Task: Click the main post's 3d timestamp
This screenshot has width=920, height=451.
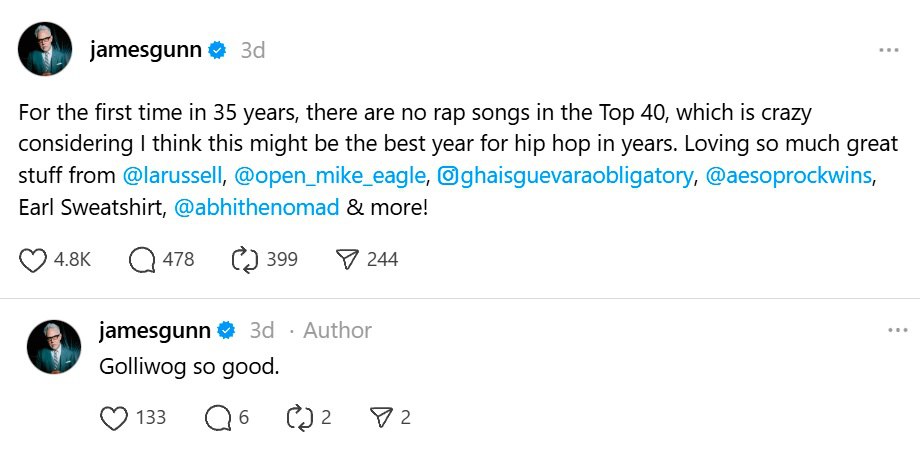Action: (253, 50)
